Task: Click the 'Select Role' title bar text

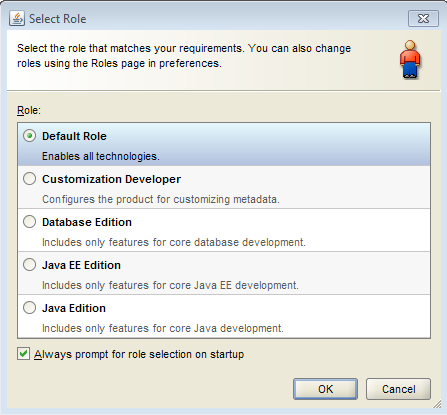Action: (58, 19)
